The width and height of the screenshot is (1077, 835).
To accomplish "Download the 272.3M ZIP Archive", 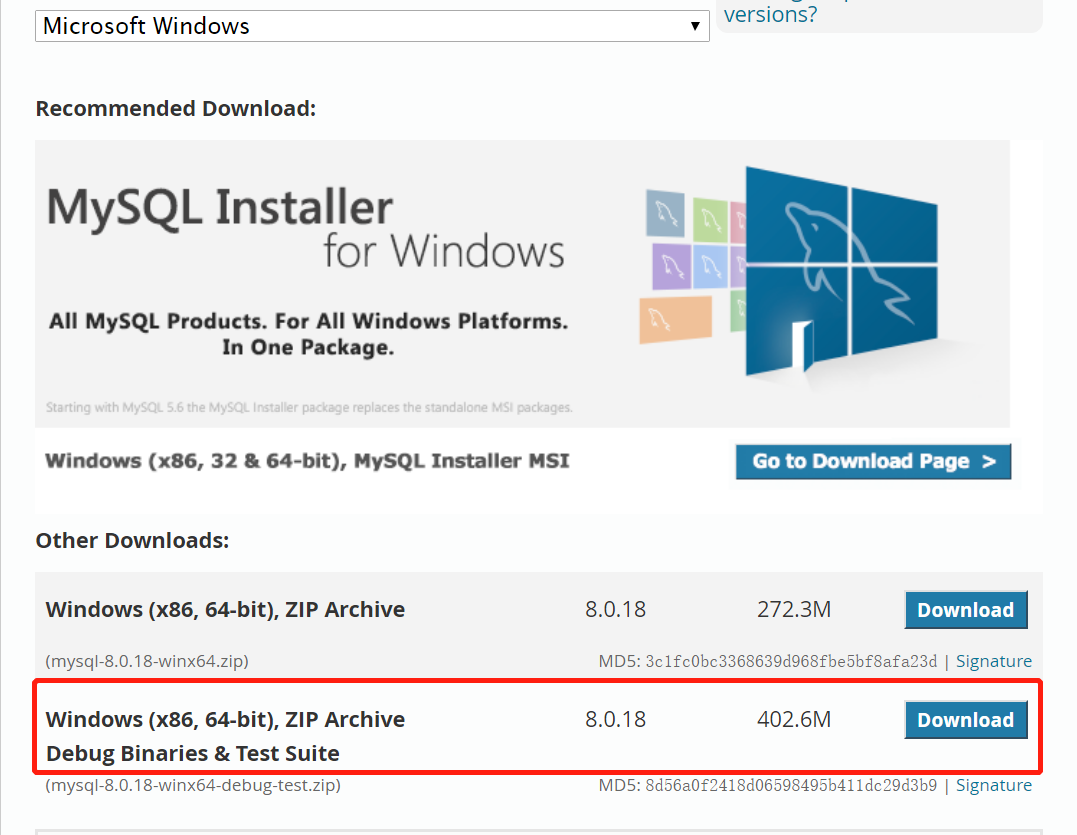I will (966, 610).
